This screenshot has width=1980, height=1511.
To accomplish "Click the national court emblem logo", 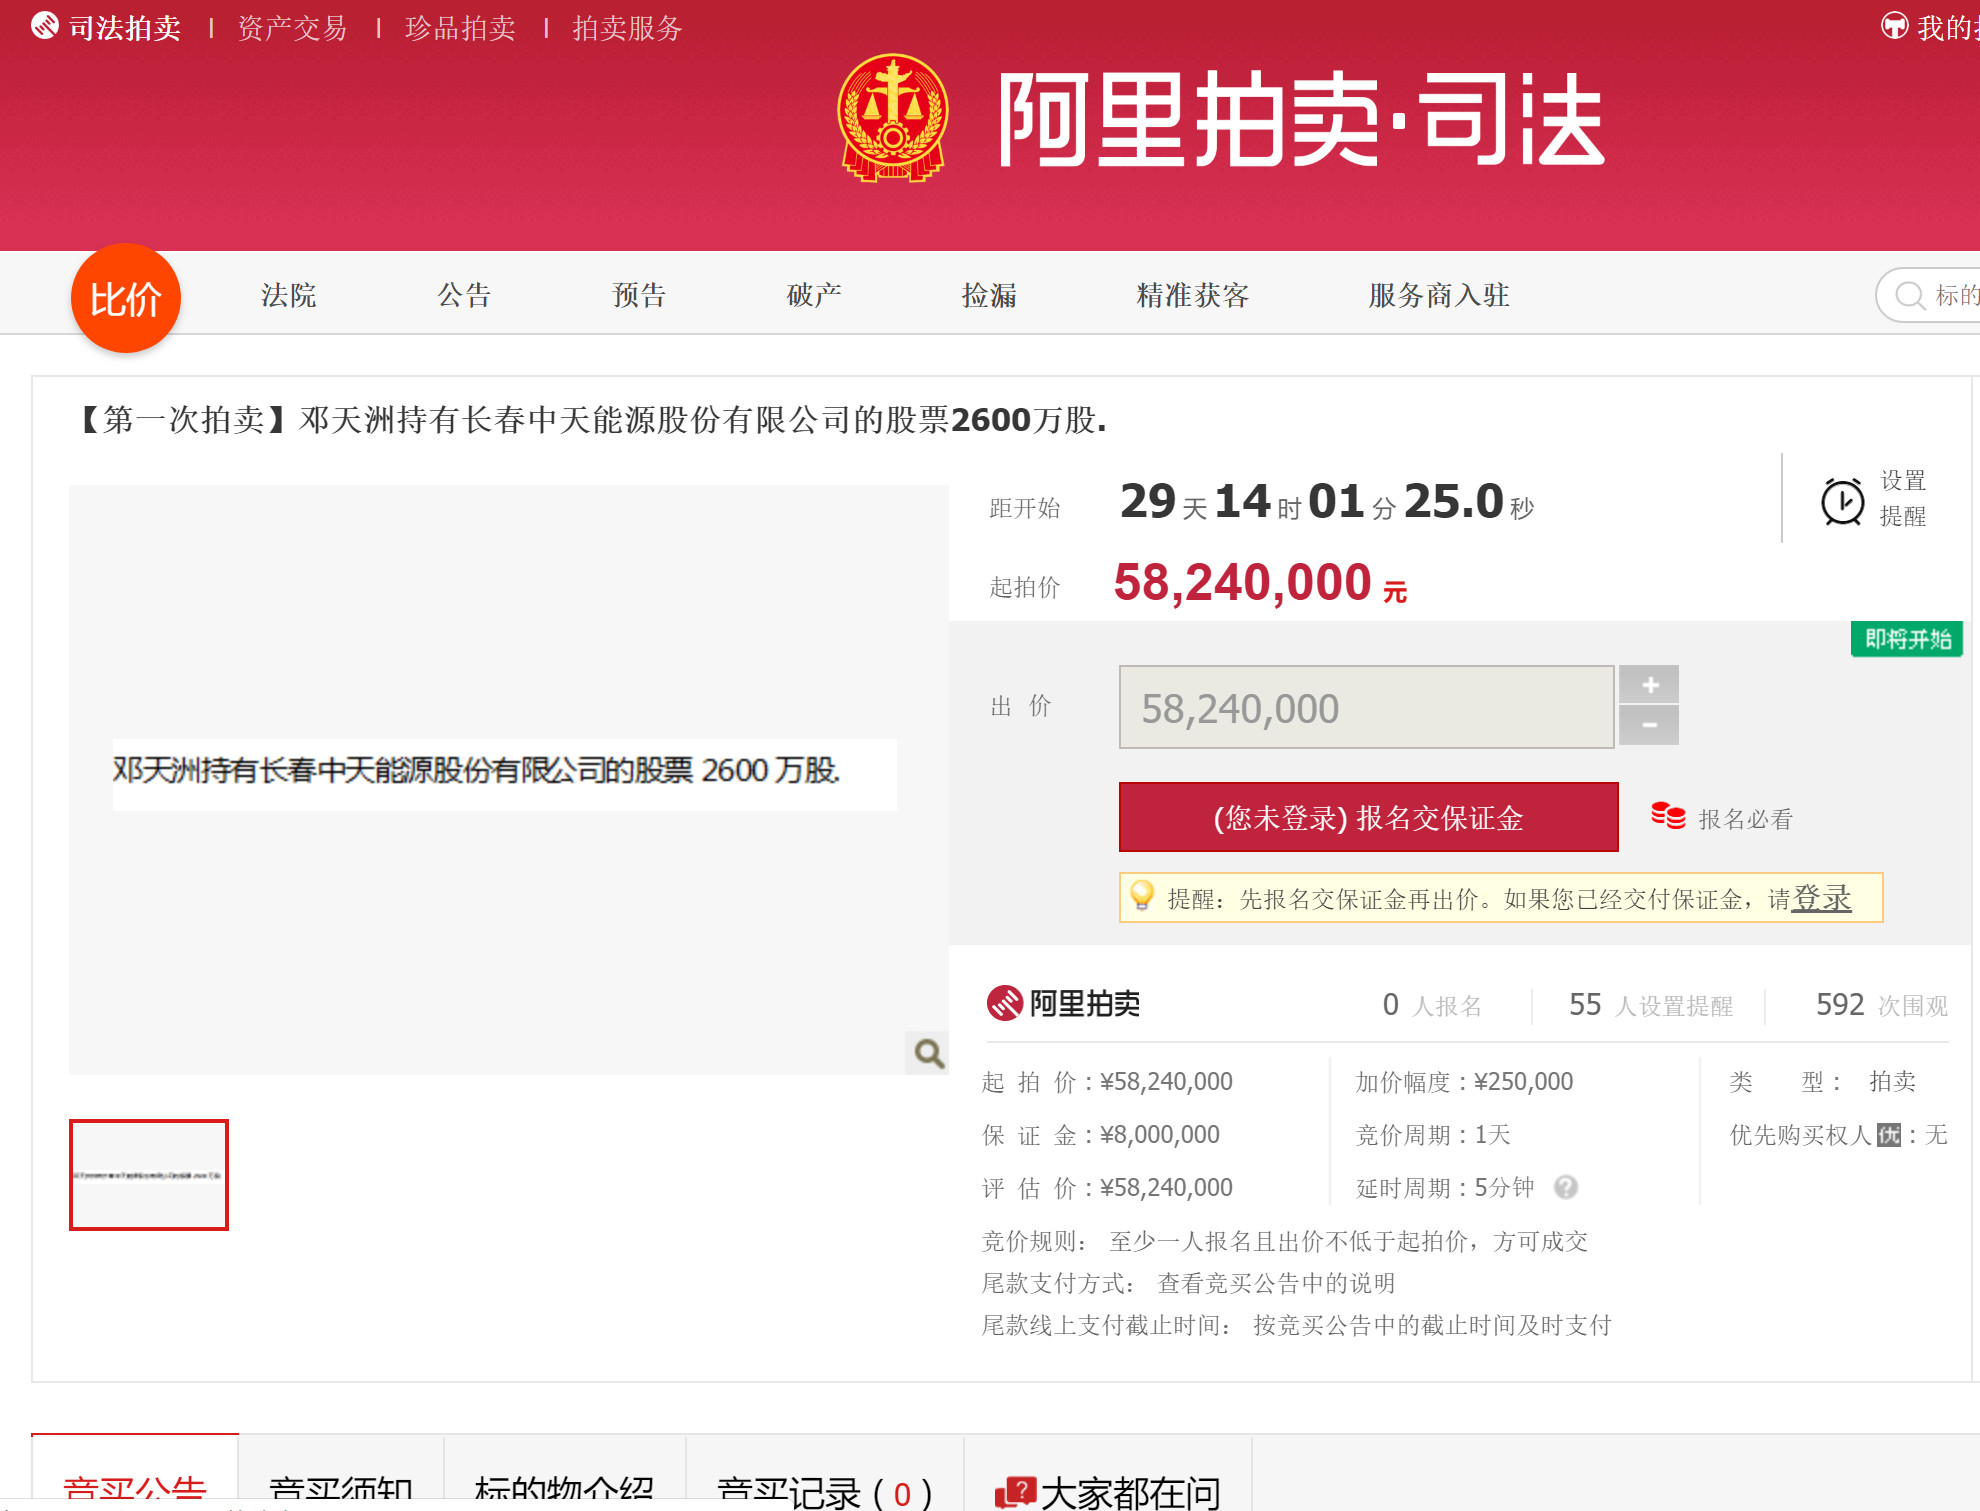I will pyautogui.click(x=893, y=118).
